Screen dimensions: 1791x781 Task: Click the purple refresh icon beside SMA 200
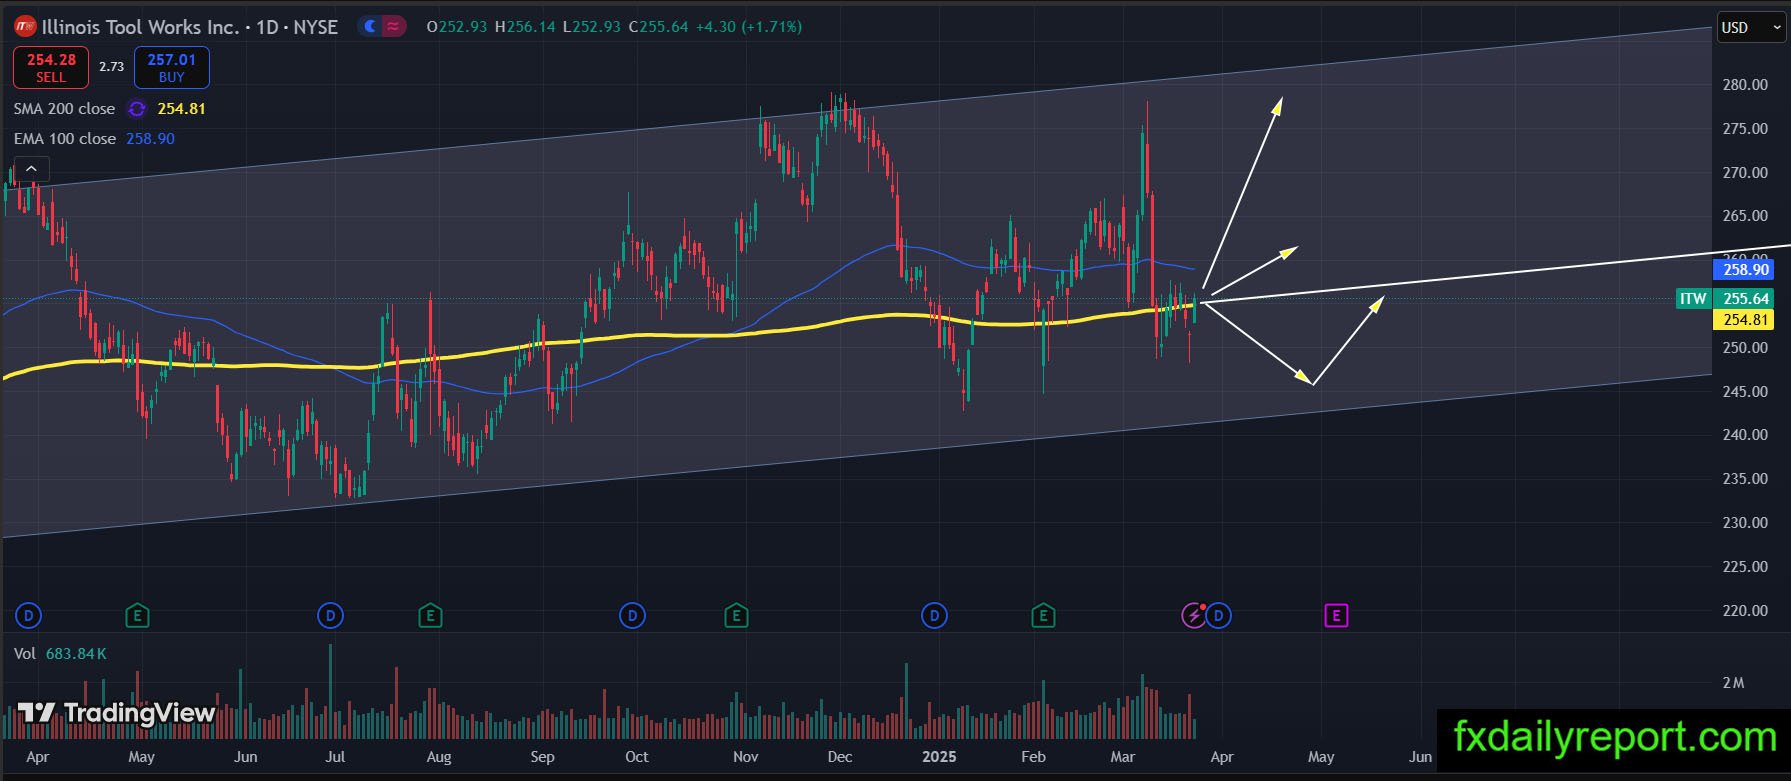(x=137, y=109)
